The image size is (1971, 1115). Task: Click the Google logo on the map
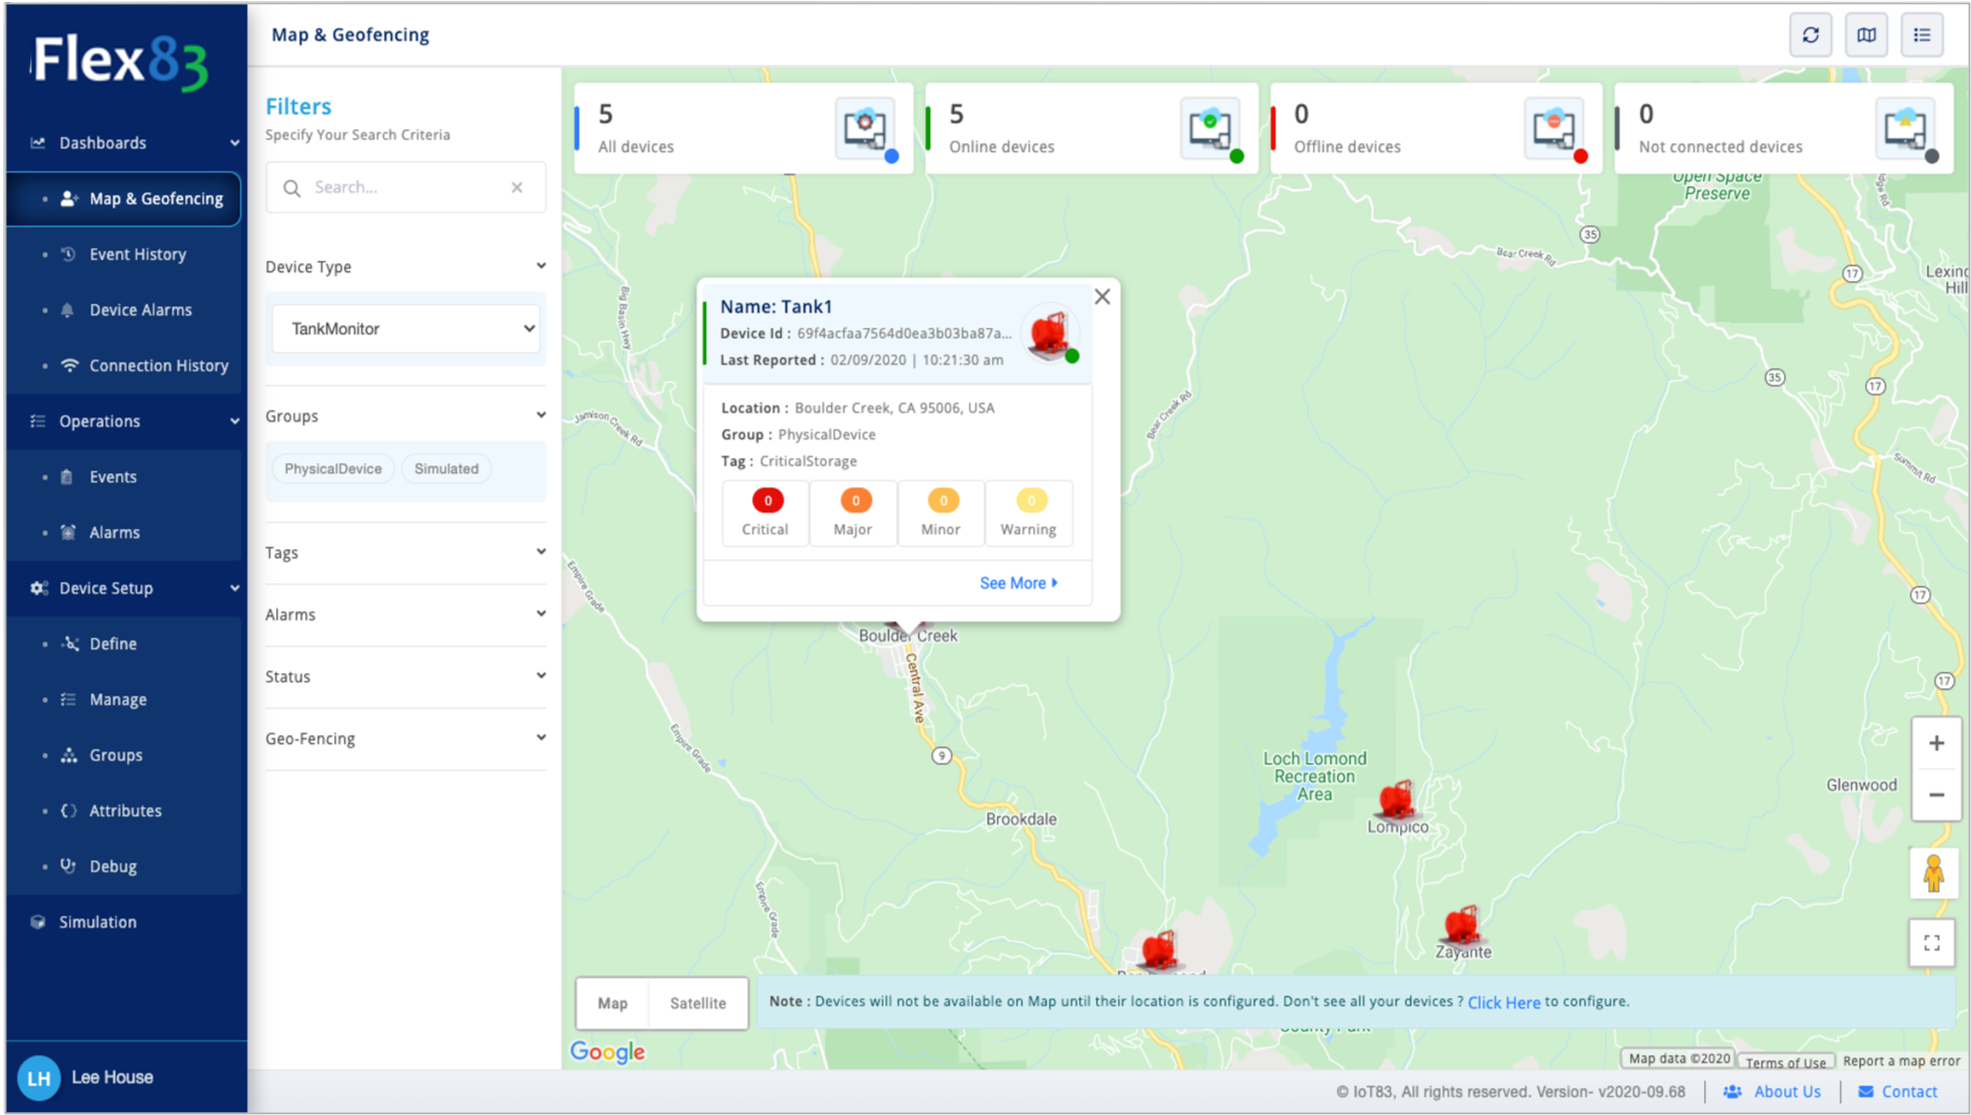[x=608, y=1052]
